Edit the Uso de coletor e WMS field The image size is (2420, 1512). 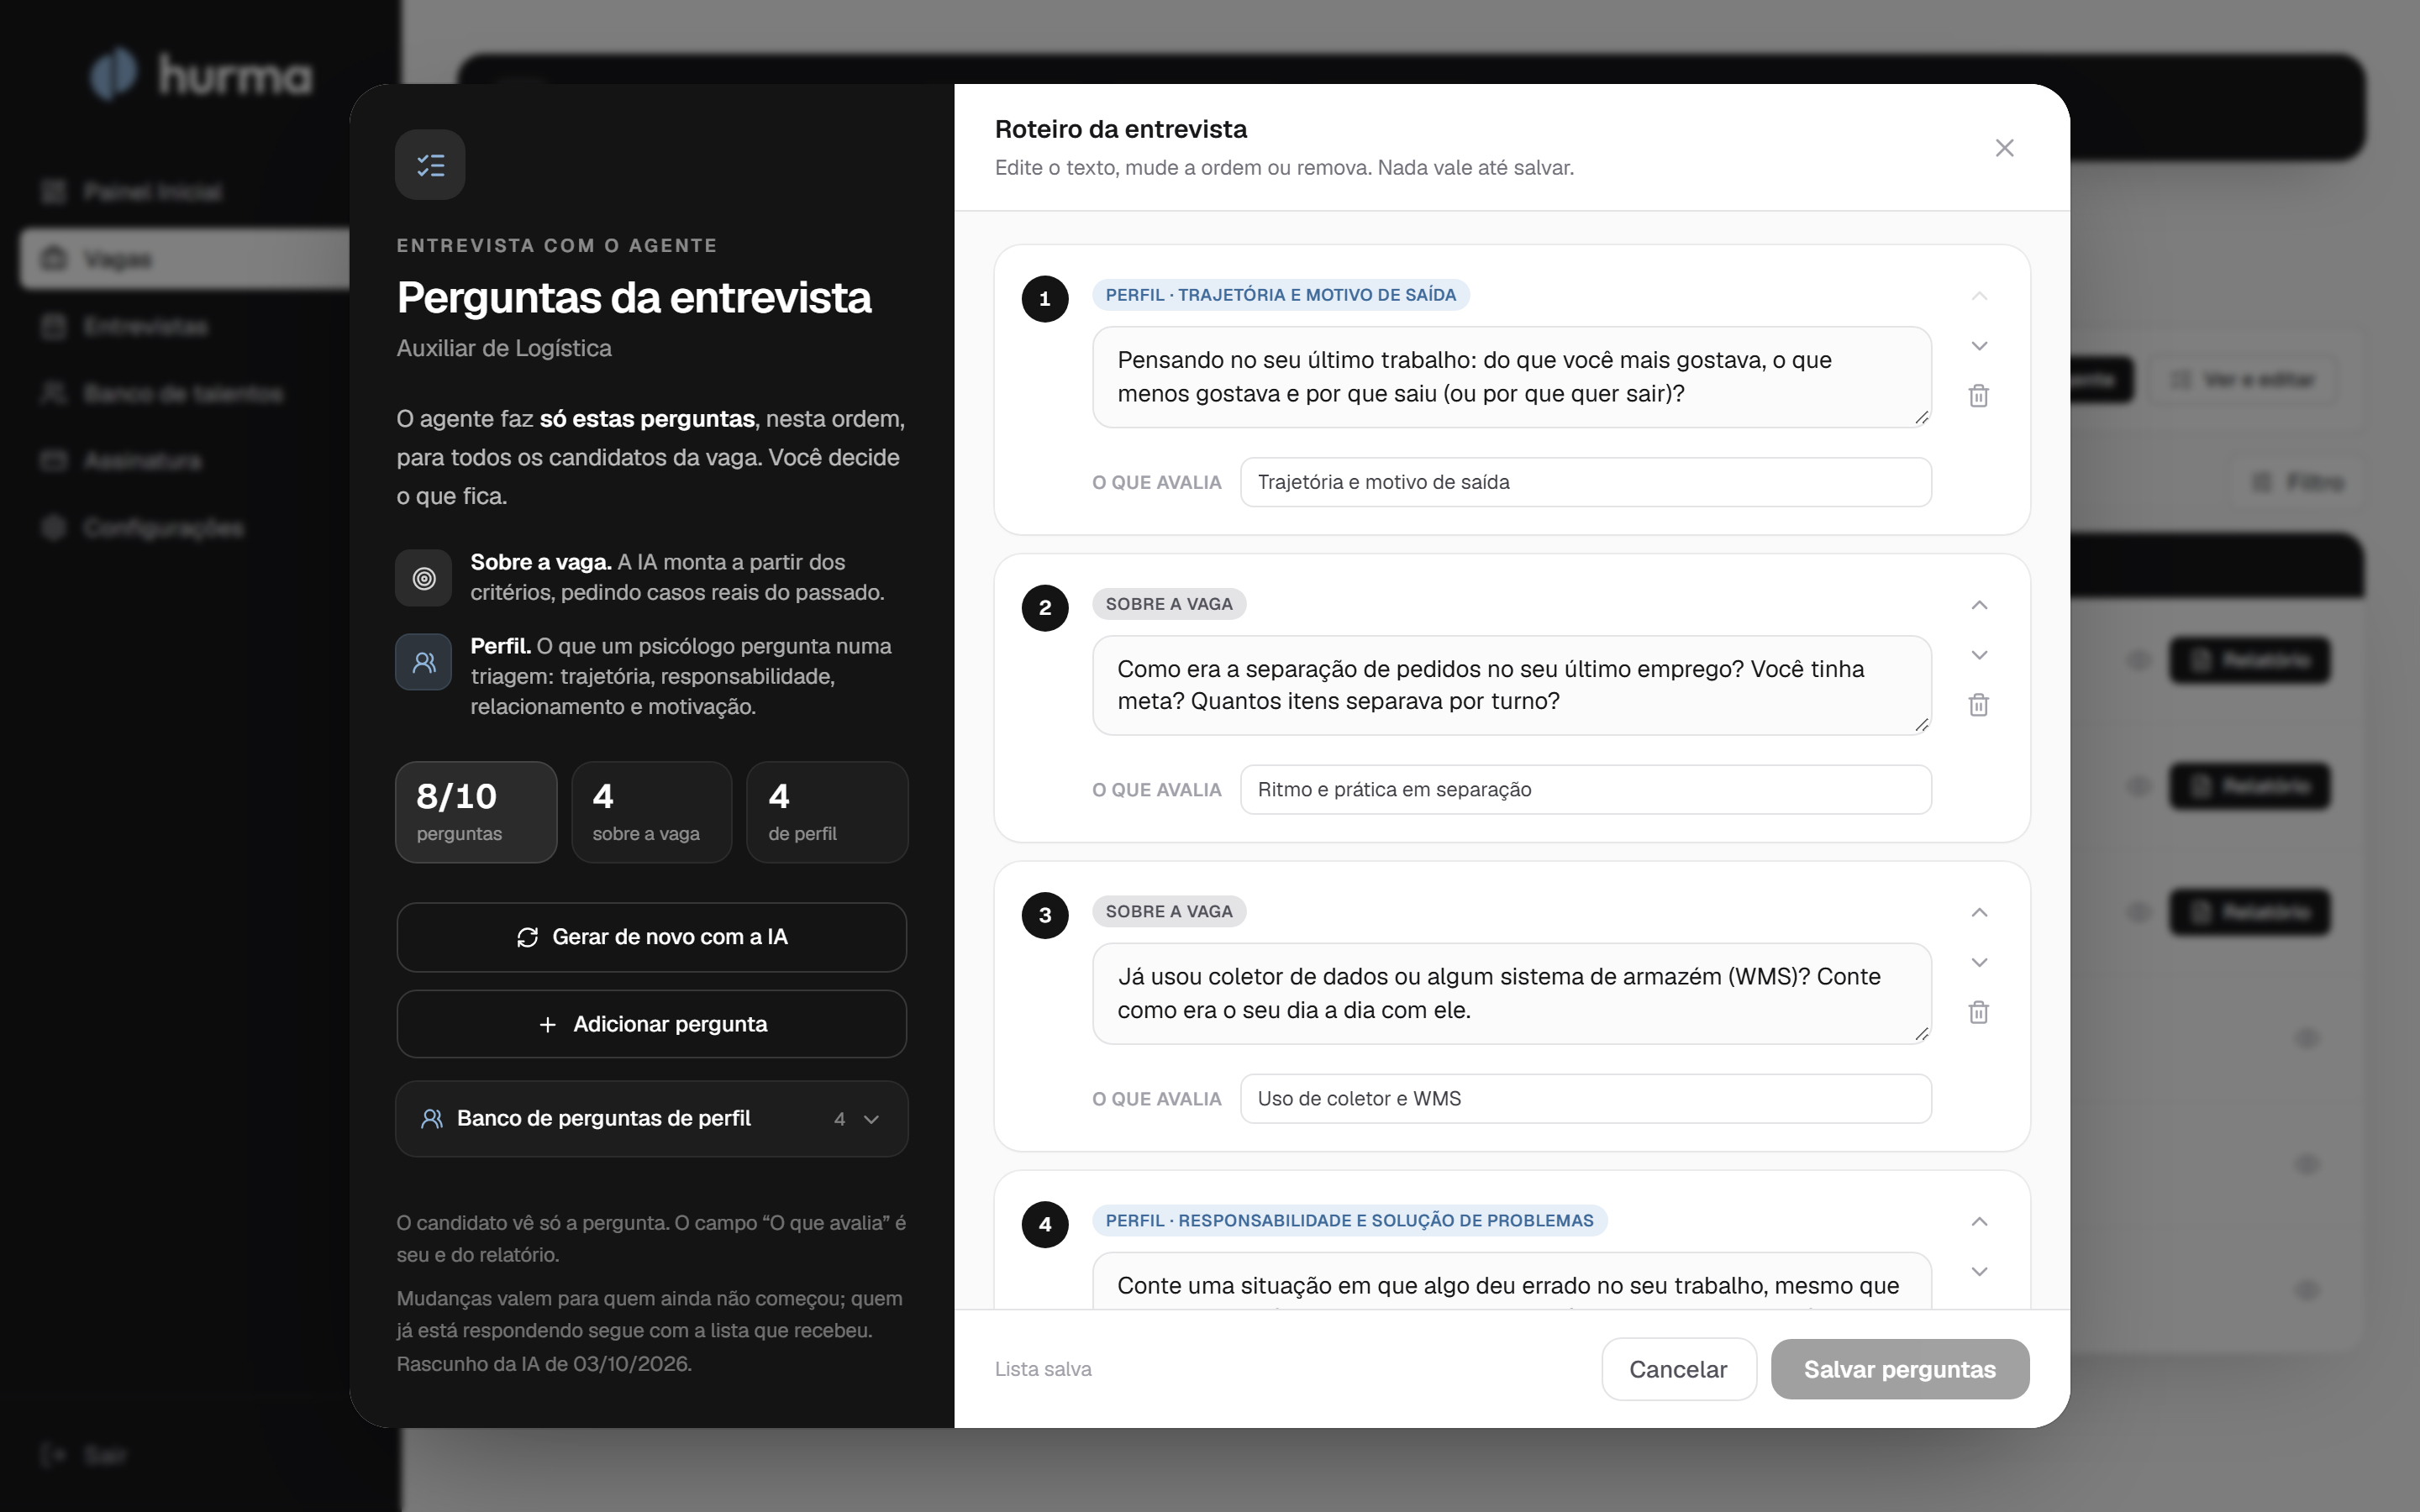pos(1586,1098)
